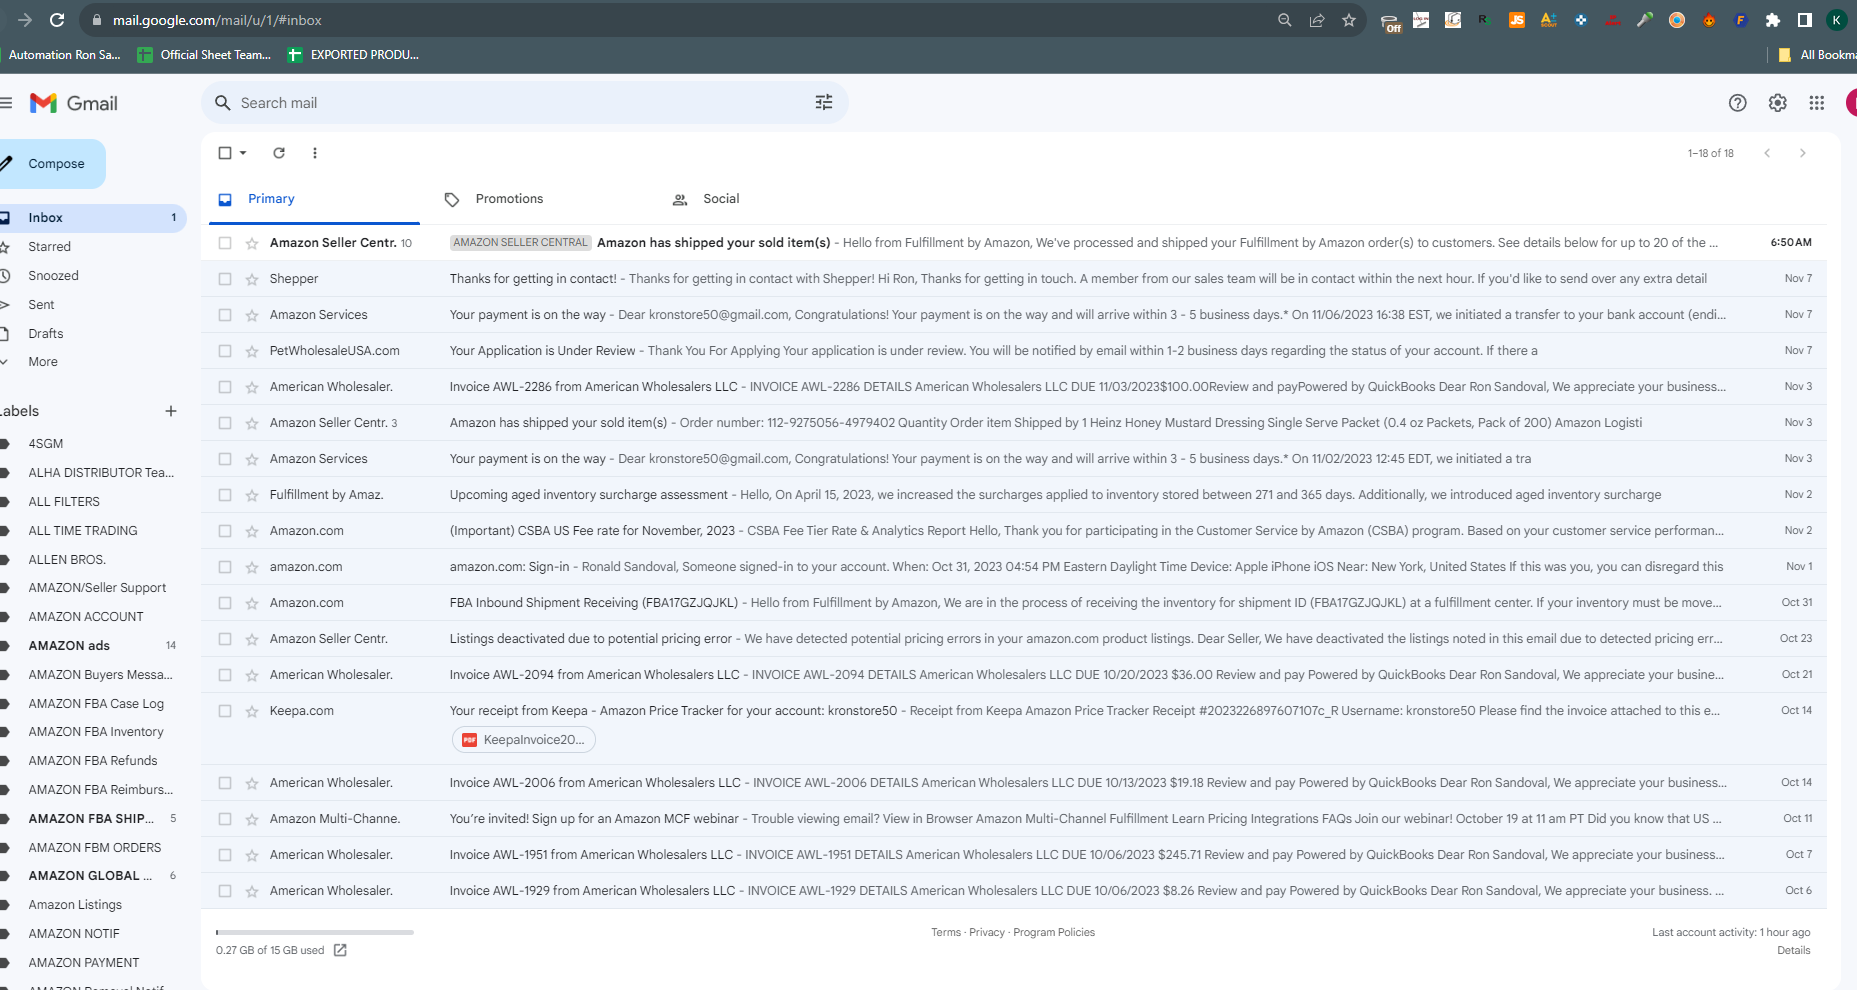Open the 4SGM label

(46, 444)
